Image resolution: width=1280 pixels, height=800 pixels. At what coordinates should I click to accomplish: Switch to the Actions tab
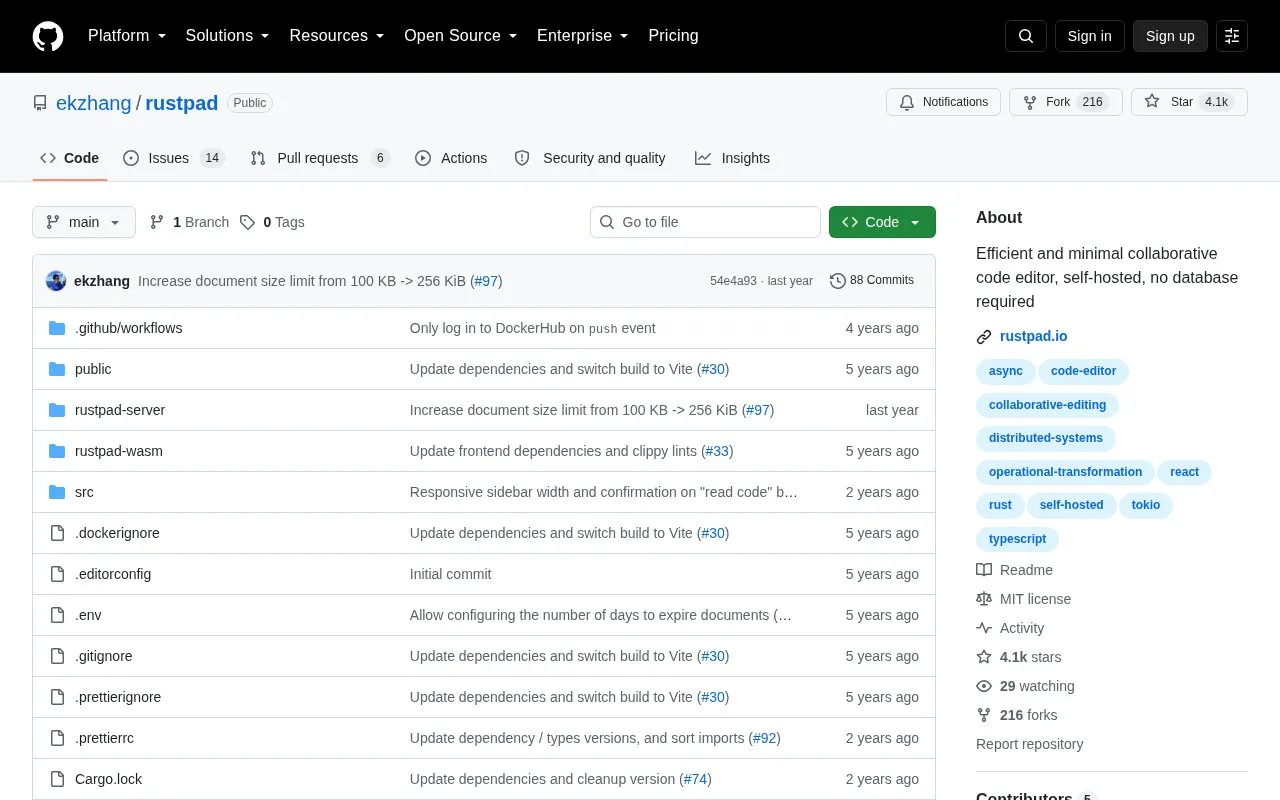coord(451,158)
